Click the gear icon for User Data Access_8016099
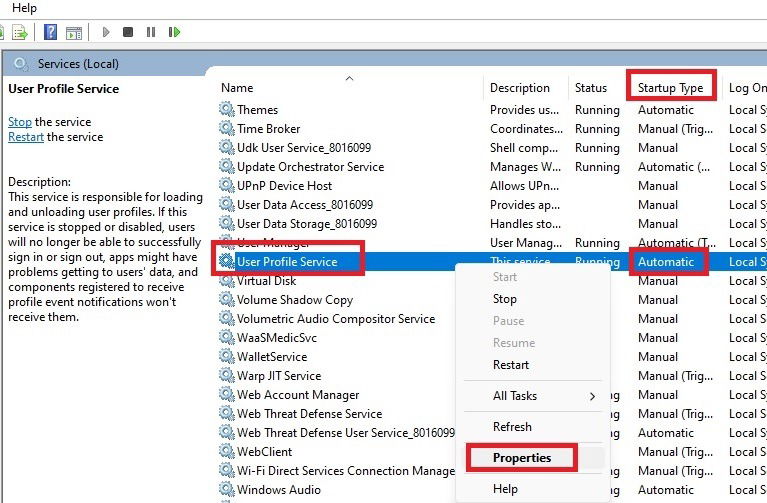 pyautogui.click(x=226, y=204)
